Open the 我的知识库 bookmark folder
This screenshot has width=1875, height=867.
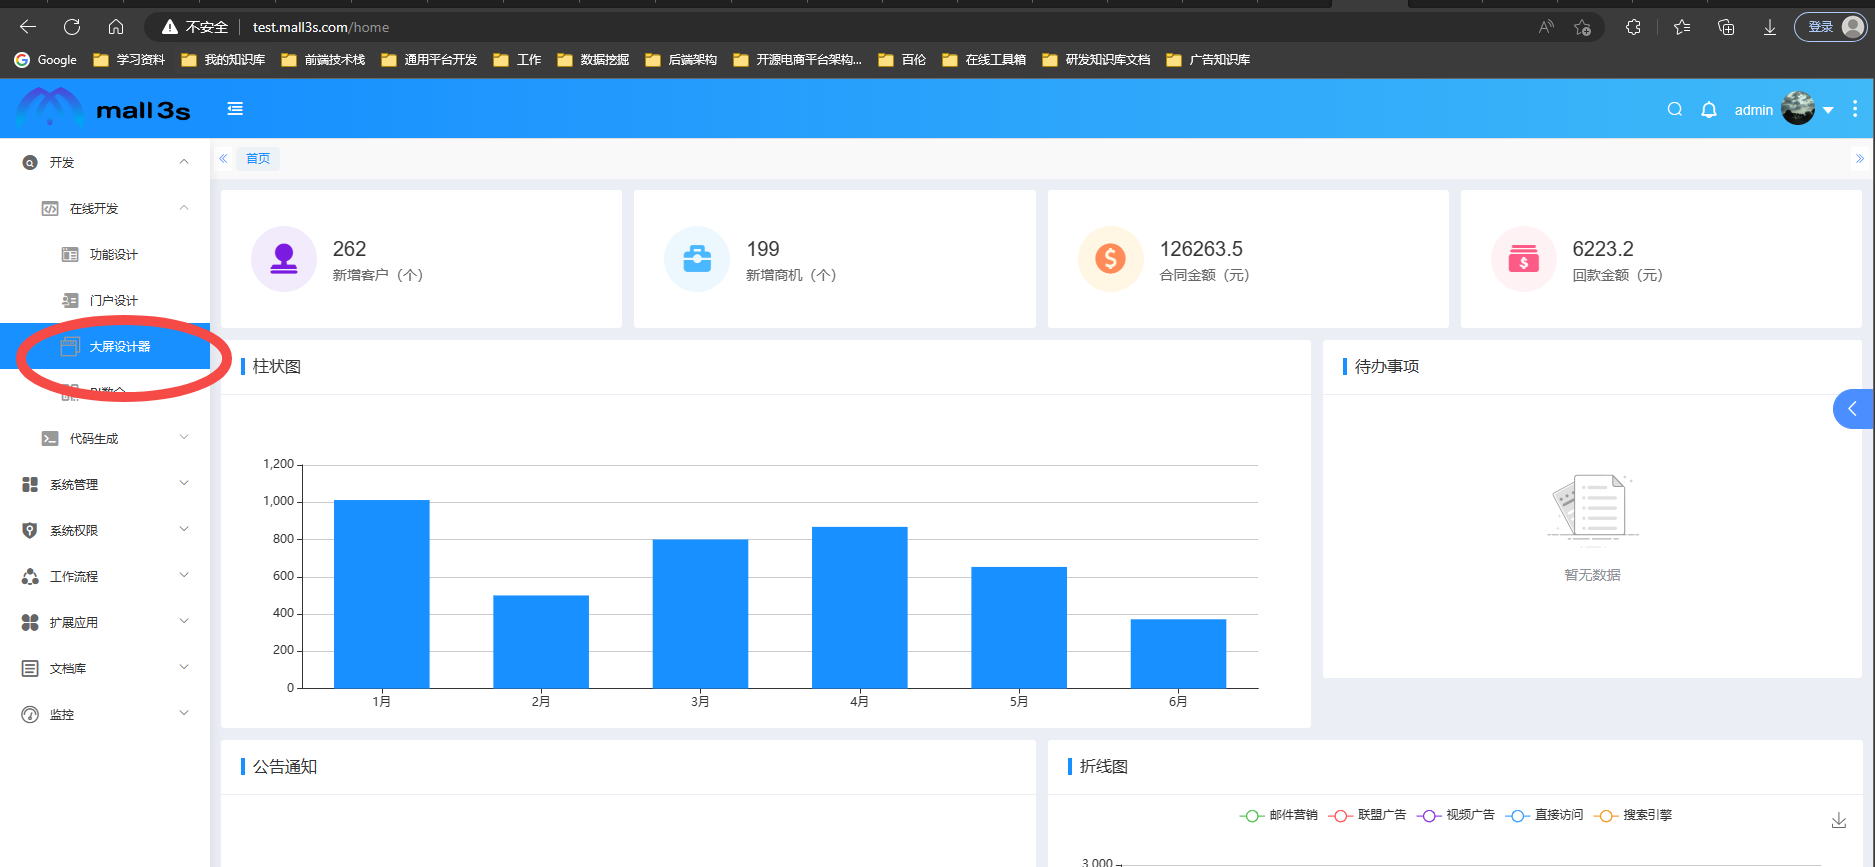pyautogui.click(x=223, y=60)
